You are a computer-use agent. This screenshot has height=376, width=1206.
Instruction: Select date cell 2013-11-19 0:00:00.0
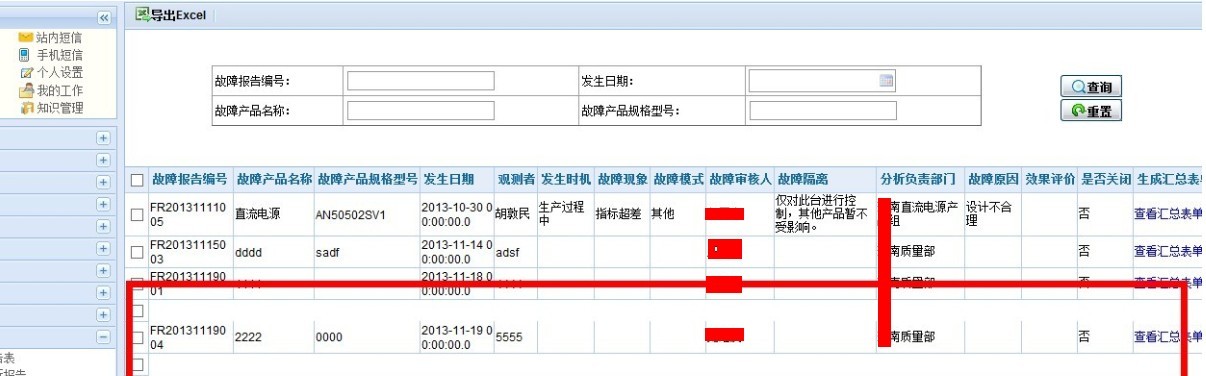(x=457, y=337)
